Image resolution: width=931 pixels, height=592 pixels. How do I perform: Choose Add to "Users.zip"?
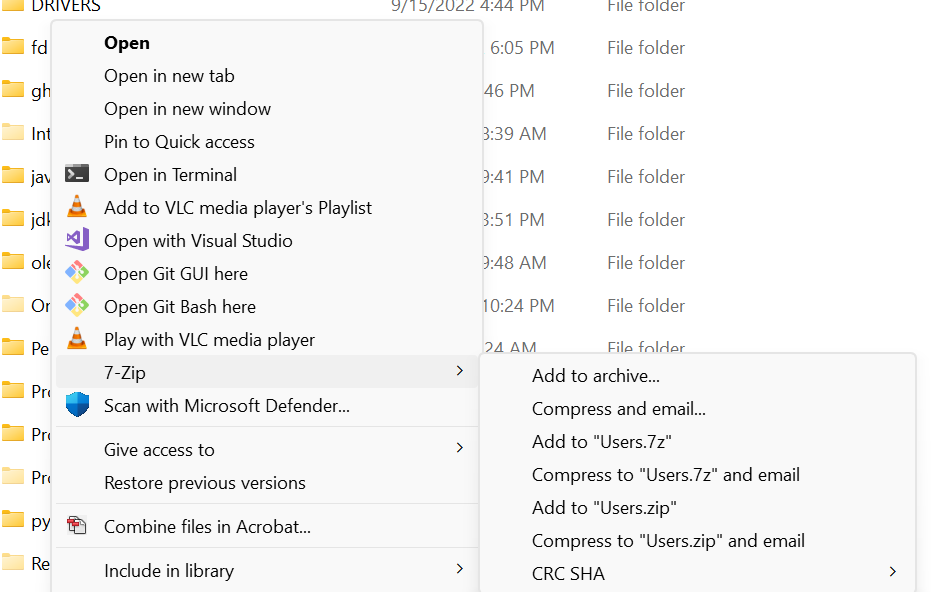(604, 508)
